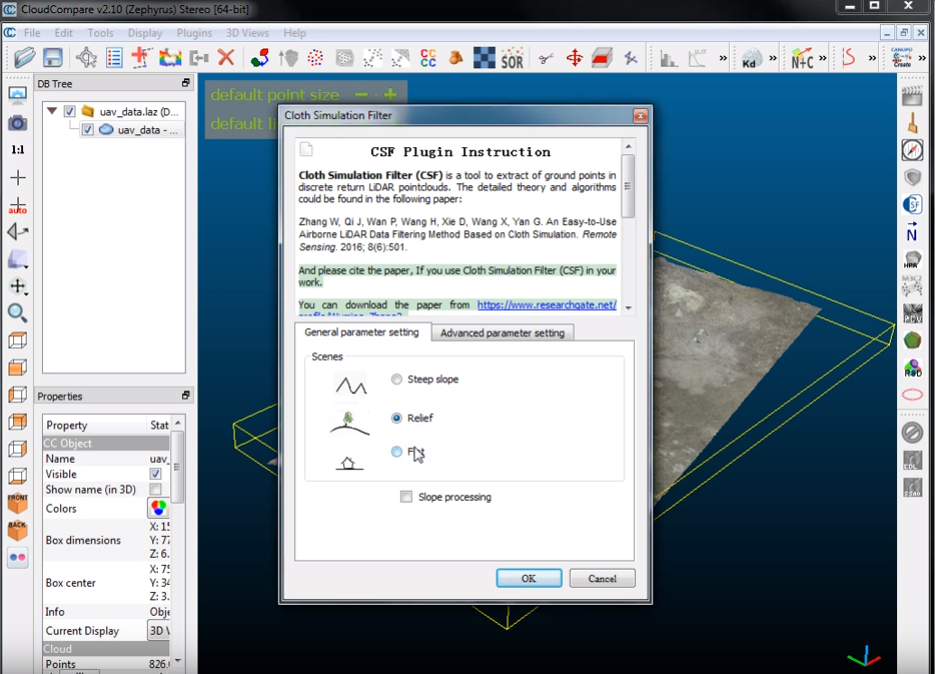Image resolution: width=935 pixels, height=674 pixels.
Task: Click the compass icon in right sidebar
Action: click(x=912, y=150)
